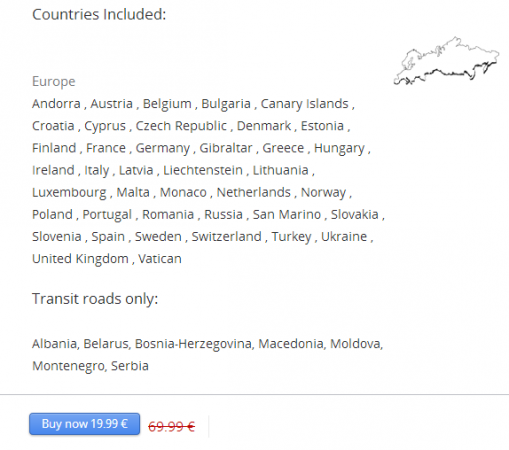Click Bosnia-Herzegovina in transit roads list
Screen dimensions: 509x450
click(193, 344)
